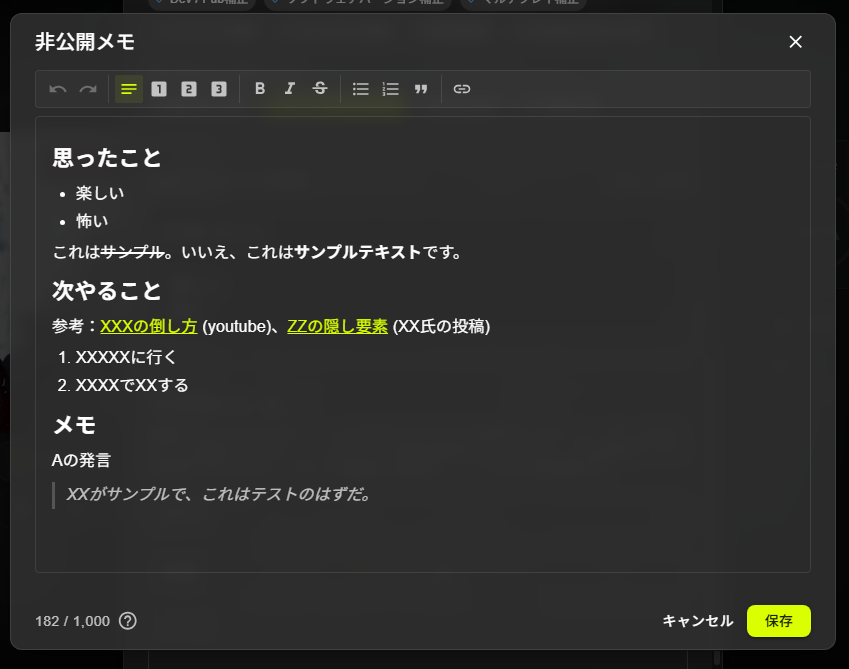
Task: Click the empty editor area below the quote
Action: [x=422, y=539]
